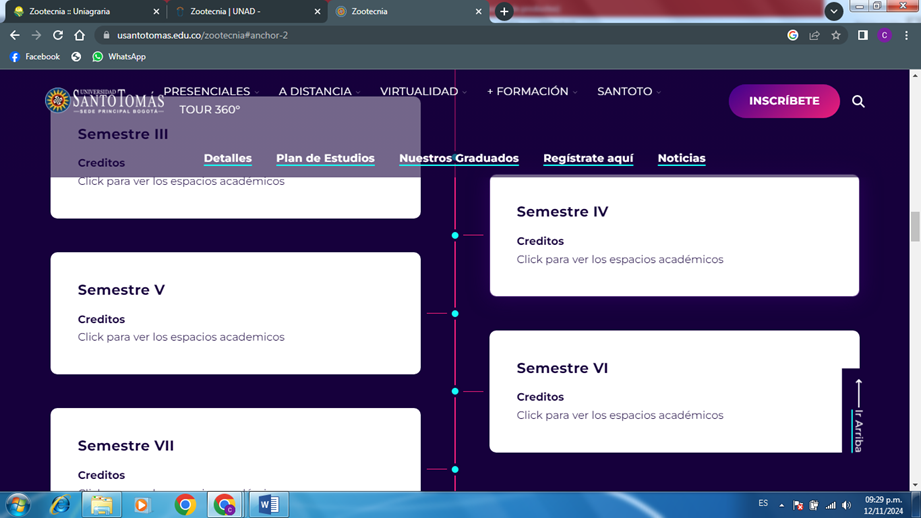921x518 pixels.
Task: Open a new browser tab
Action: point(504,12)
